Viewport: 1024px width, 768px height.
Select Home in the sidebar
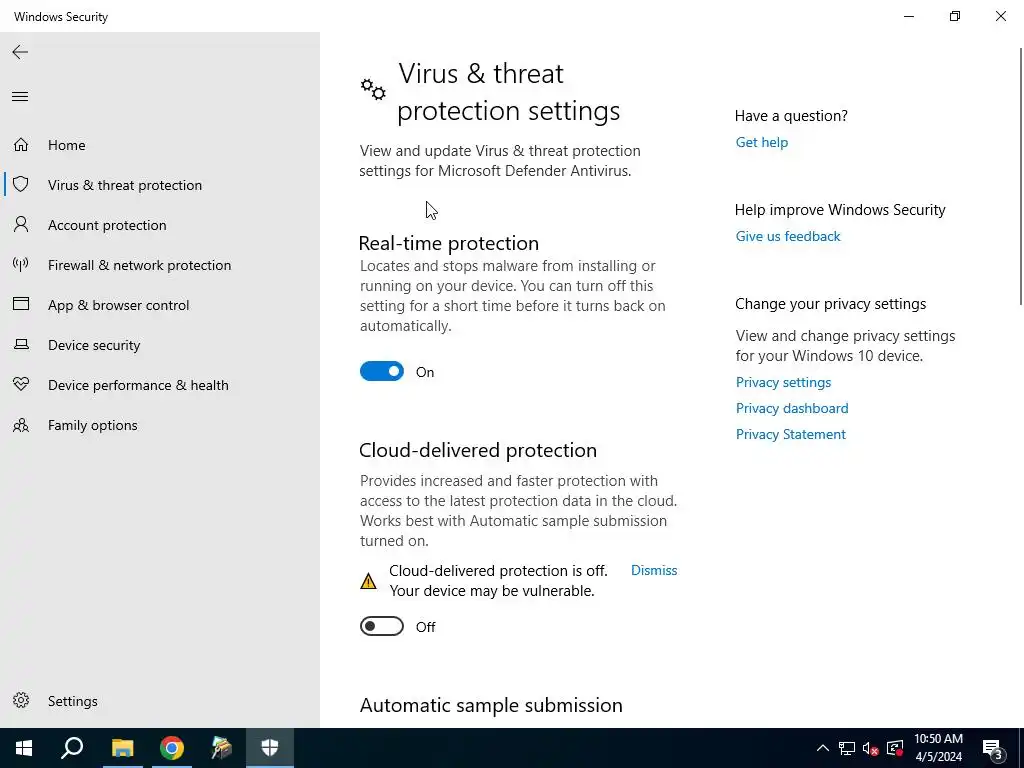[67, 145]
